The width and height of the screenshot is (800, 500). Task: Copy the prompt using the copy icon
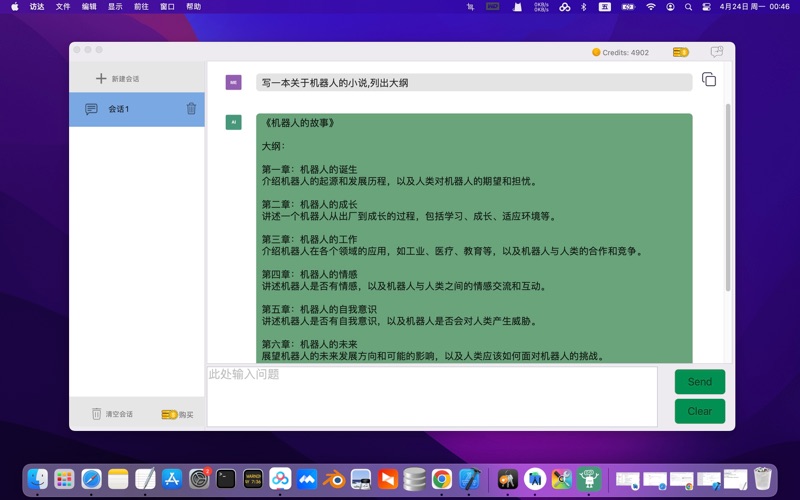pyautogui.click(x=709, y=80)
